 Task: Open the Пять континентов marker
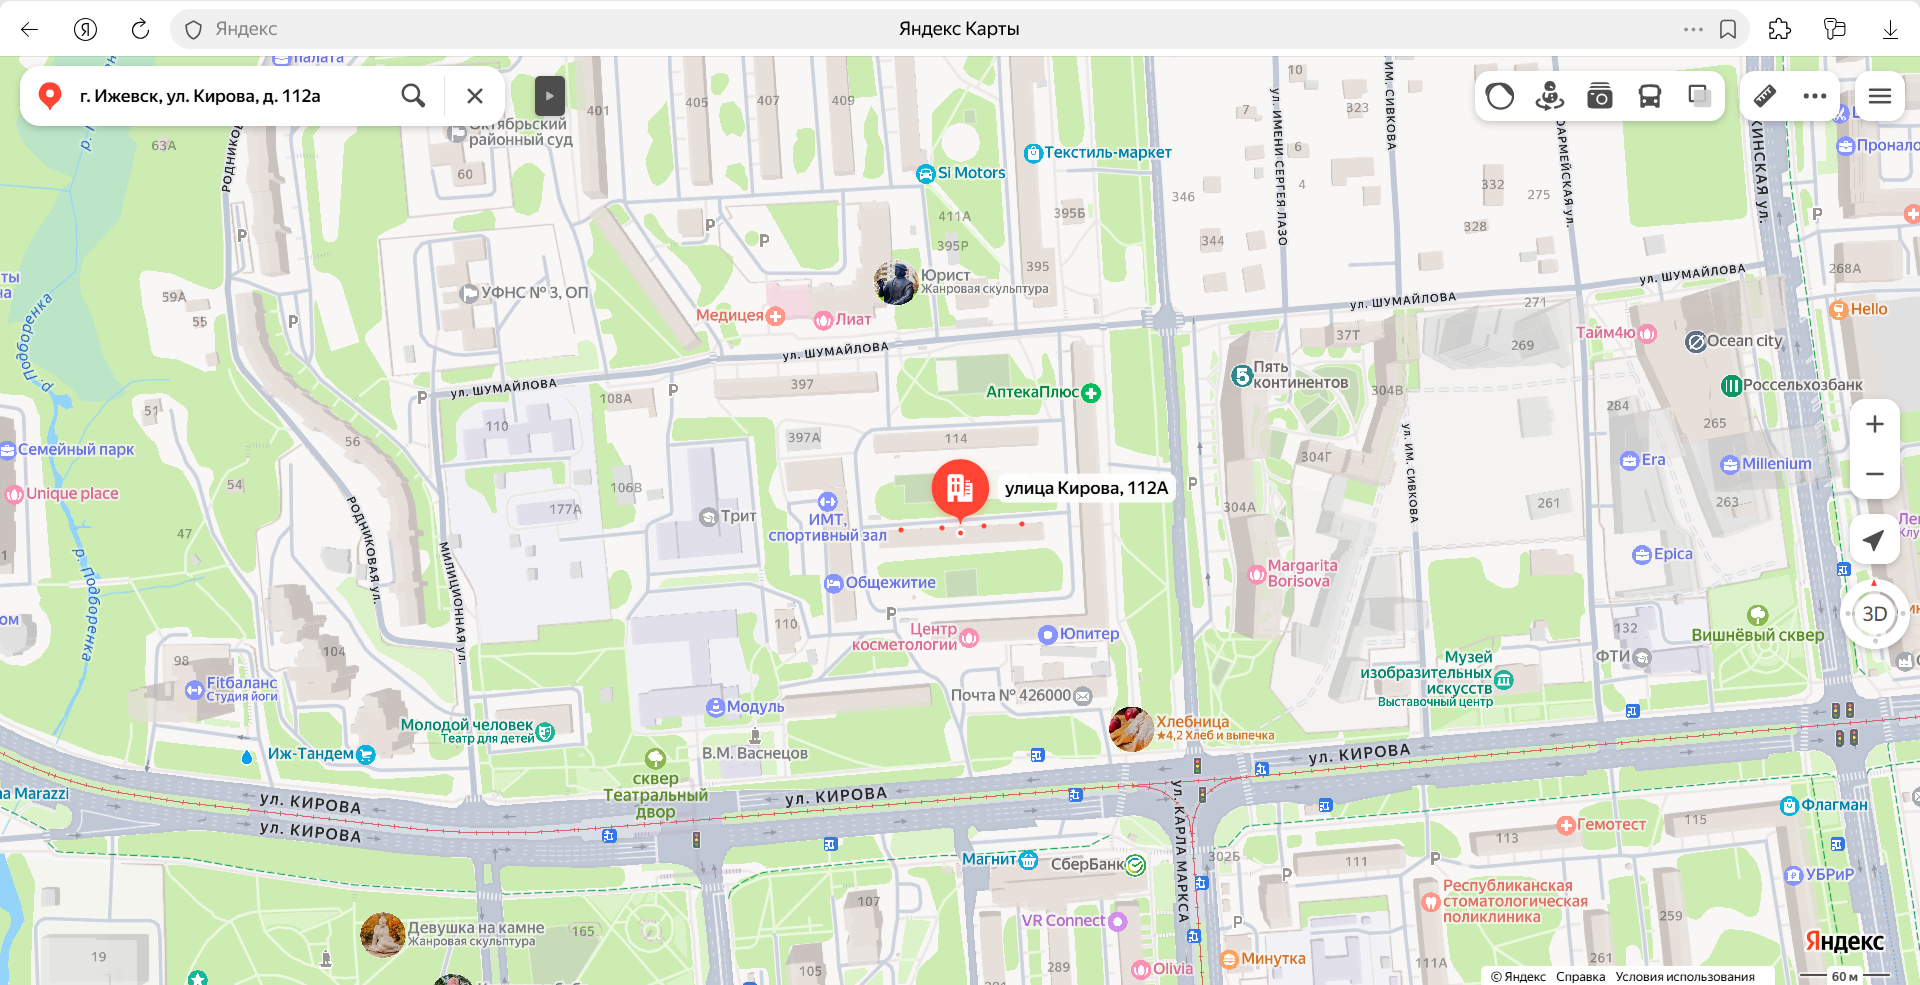1241,376
